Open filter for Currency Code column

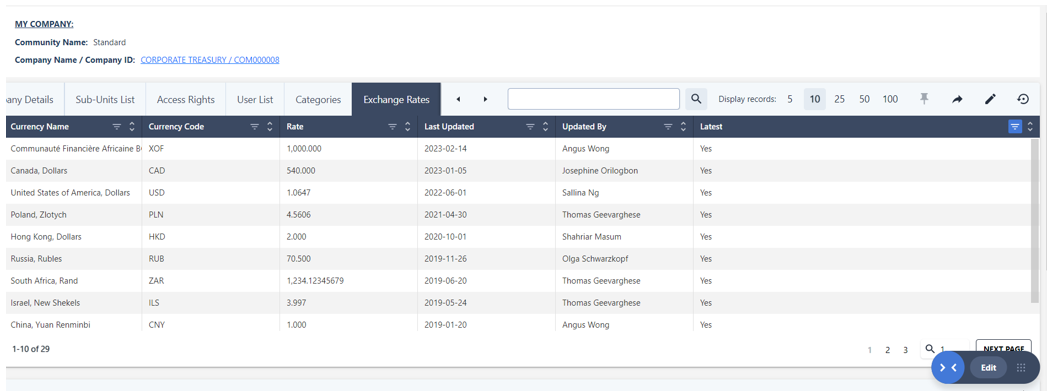[x=254, y=126]
